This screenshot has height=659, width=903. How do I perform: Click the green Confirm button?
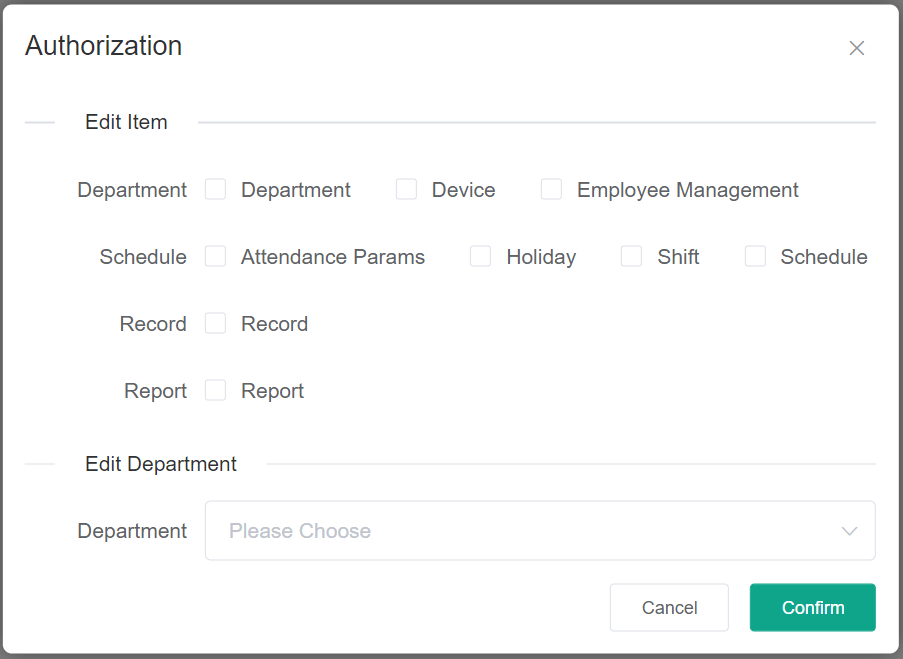point(812,608)
